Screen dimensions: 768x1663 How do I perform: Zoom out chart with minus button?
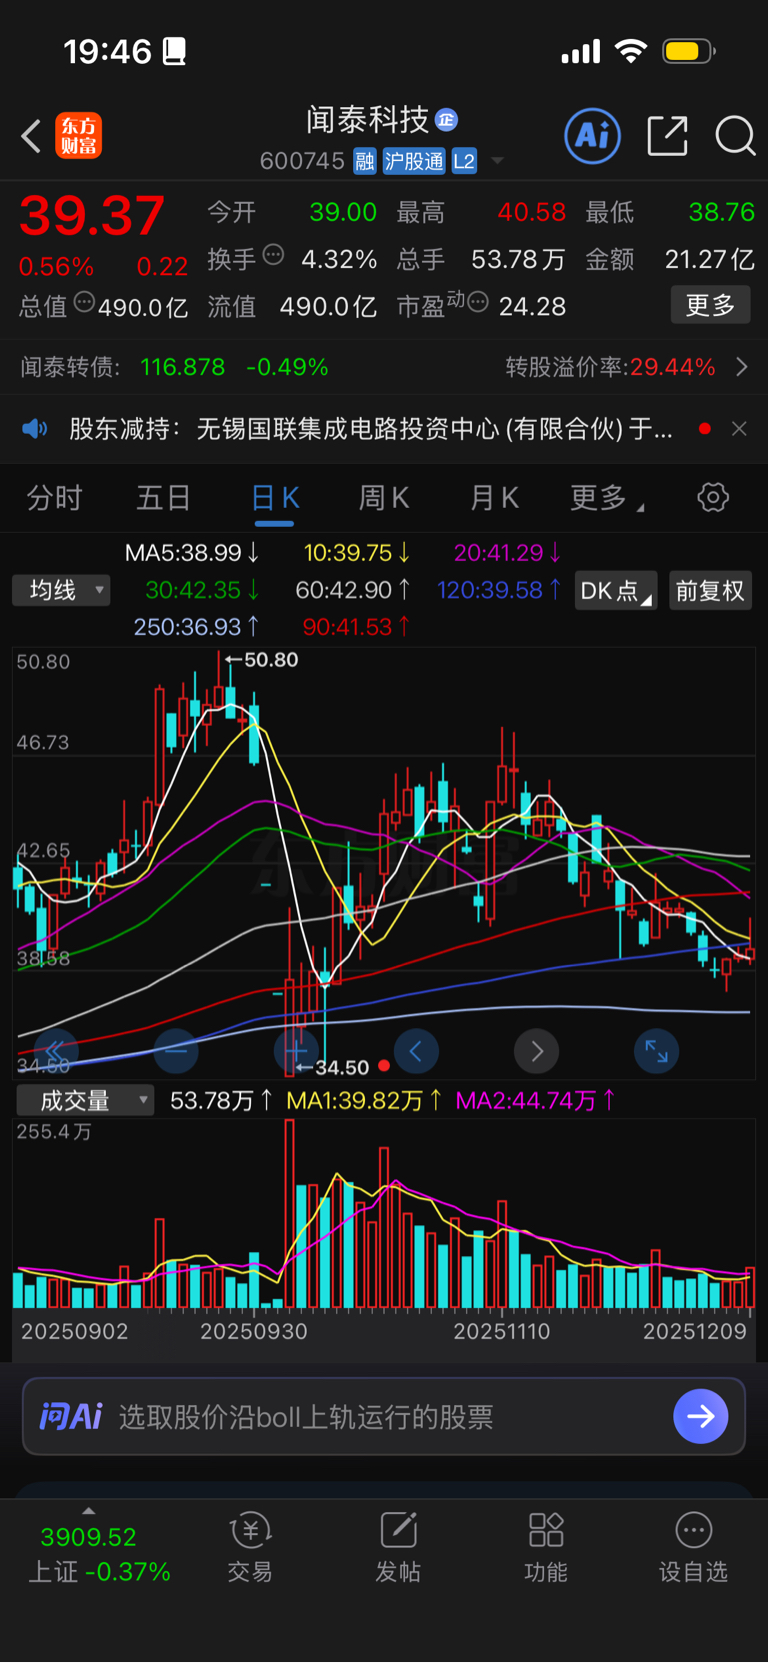point(176,1051)
